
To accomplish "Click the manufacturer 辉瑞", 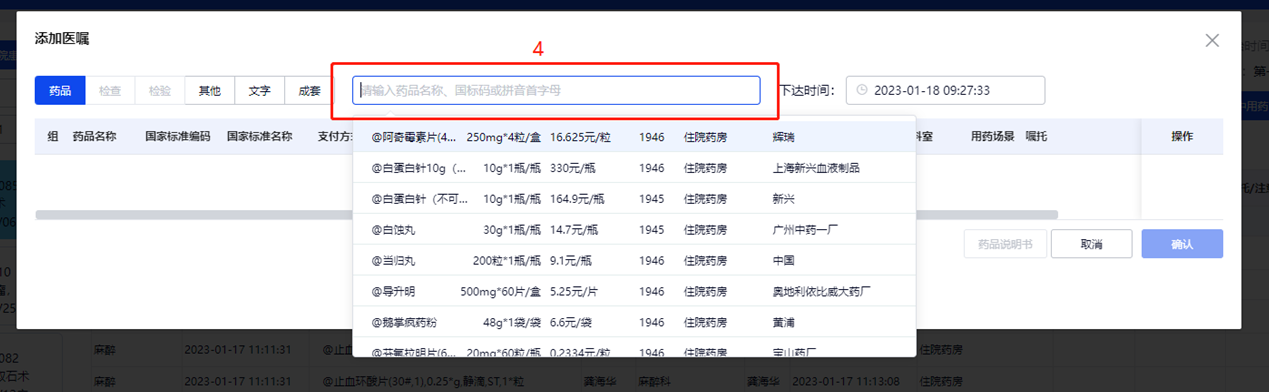I will pyautogui.click(x=783, y=137).
